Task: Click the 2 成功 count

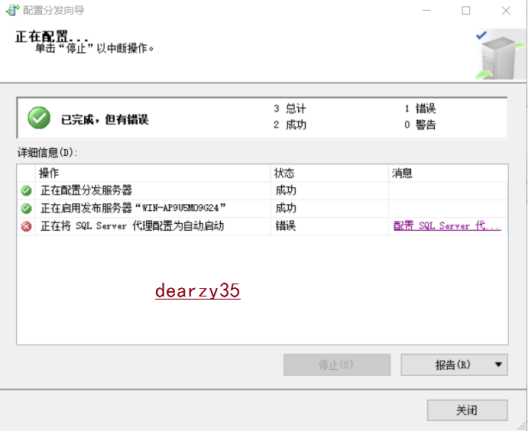Action: point(289,125)
